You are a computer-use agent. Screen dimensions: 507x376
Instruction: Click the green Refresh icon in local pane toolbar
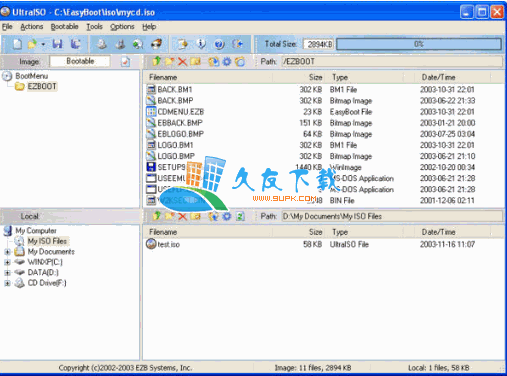click(240, 216)
